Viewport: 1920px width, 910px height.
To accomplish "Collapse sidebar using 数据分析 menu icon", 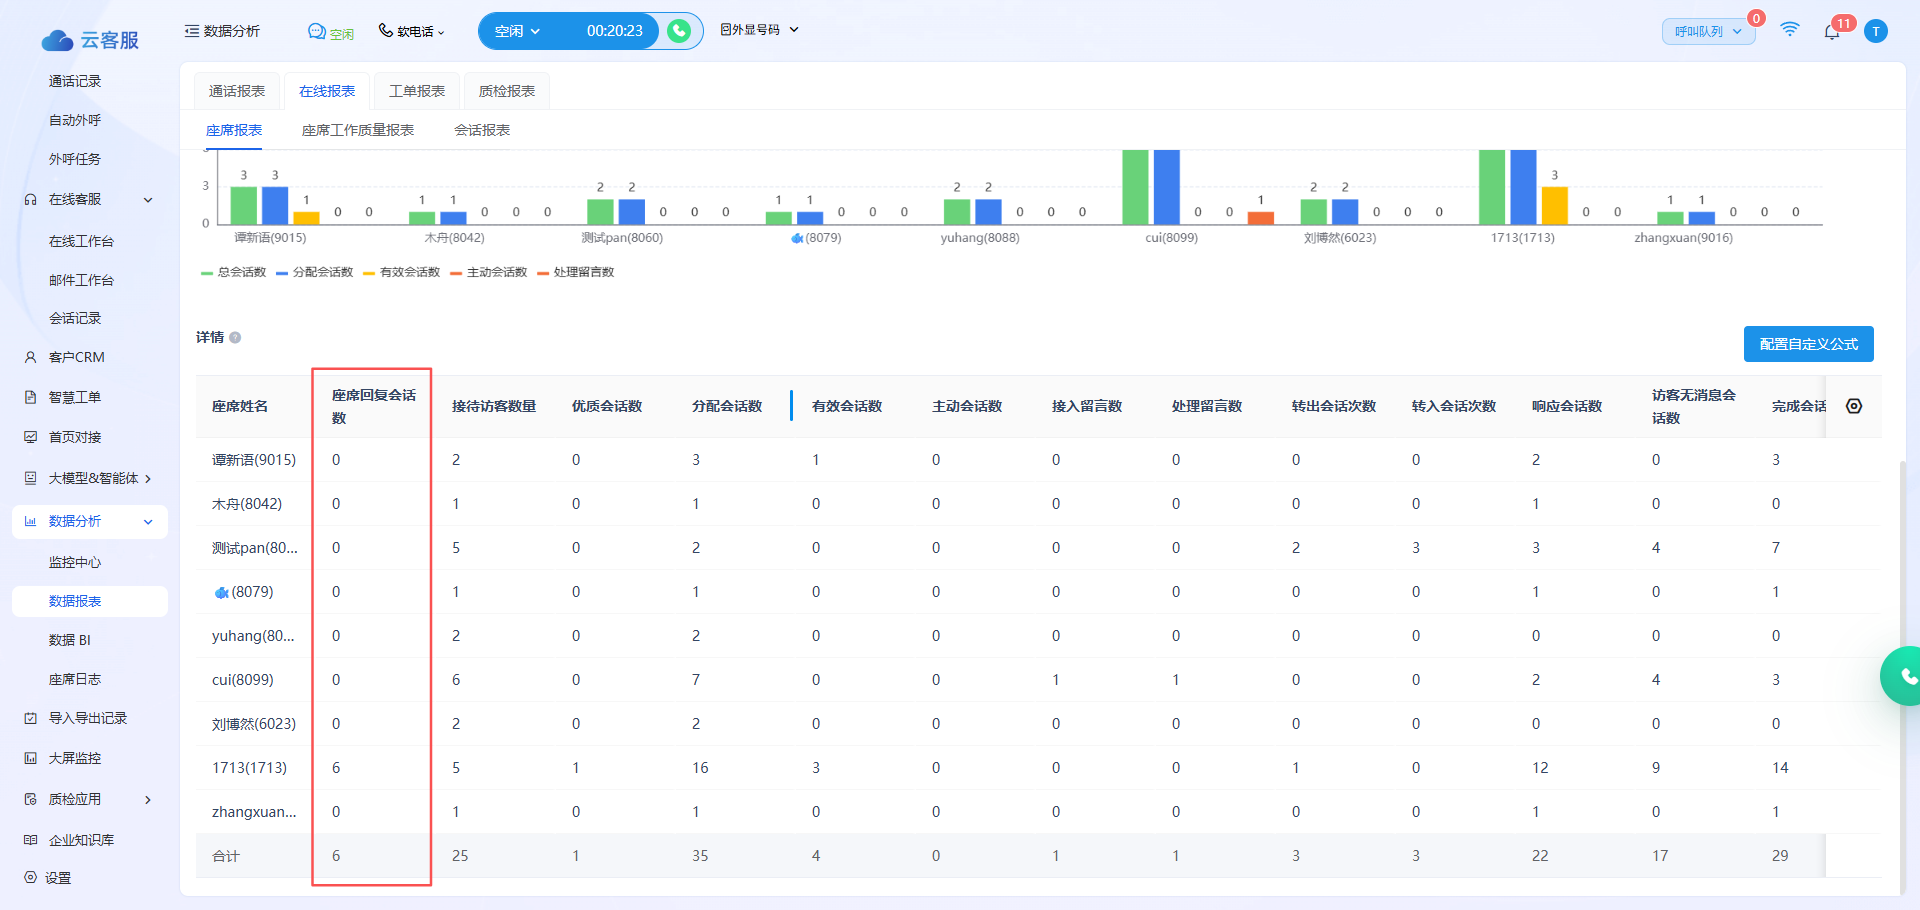I will (192, 31).
